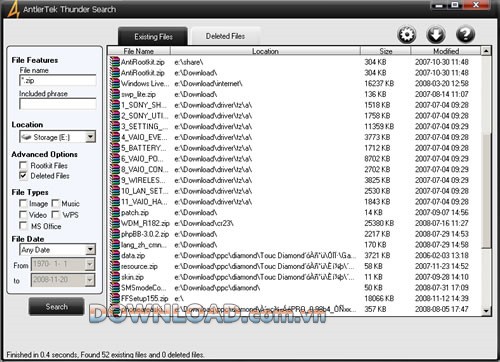
Task: Sort by the Size column header
Action: click(386, 51)
